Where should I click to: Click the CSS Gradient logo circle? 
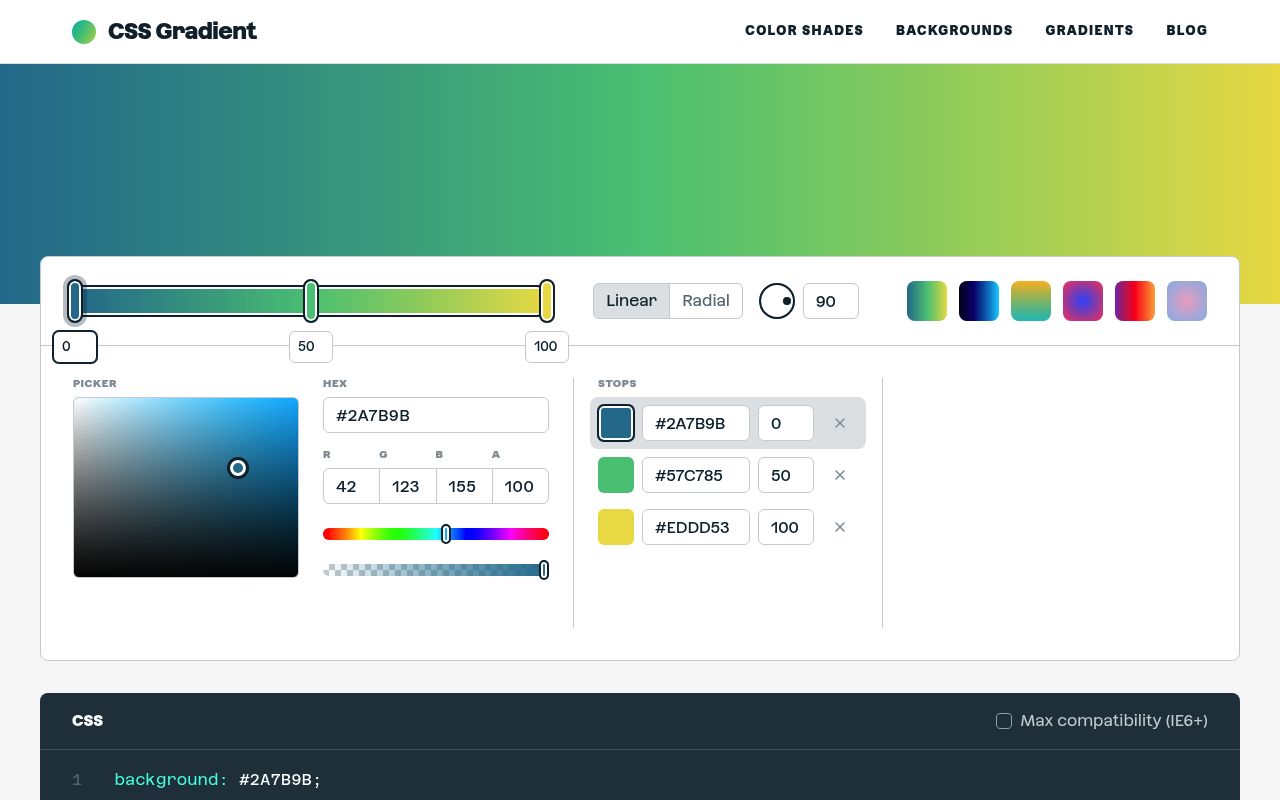84,32
